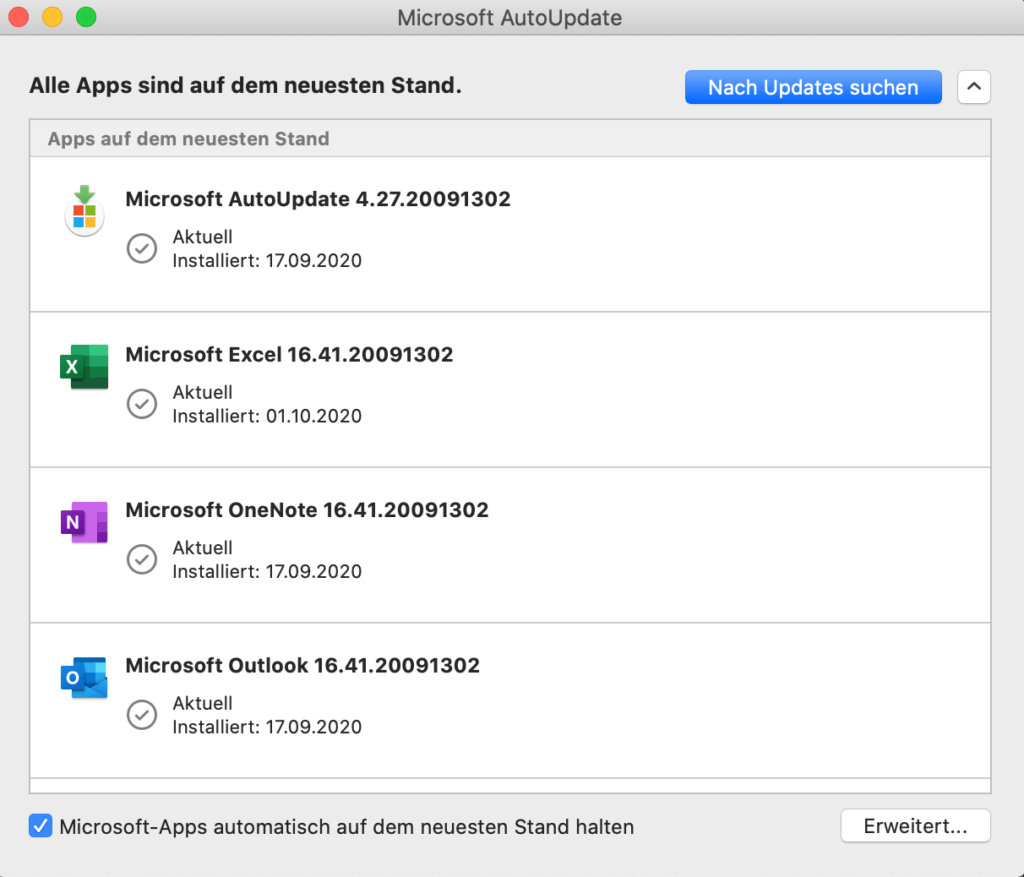The image size is (1024, 877).
Task: Collapse the updates list with the chevron
Action: (973, 87)
